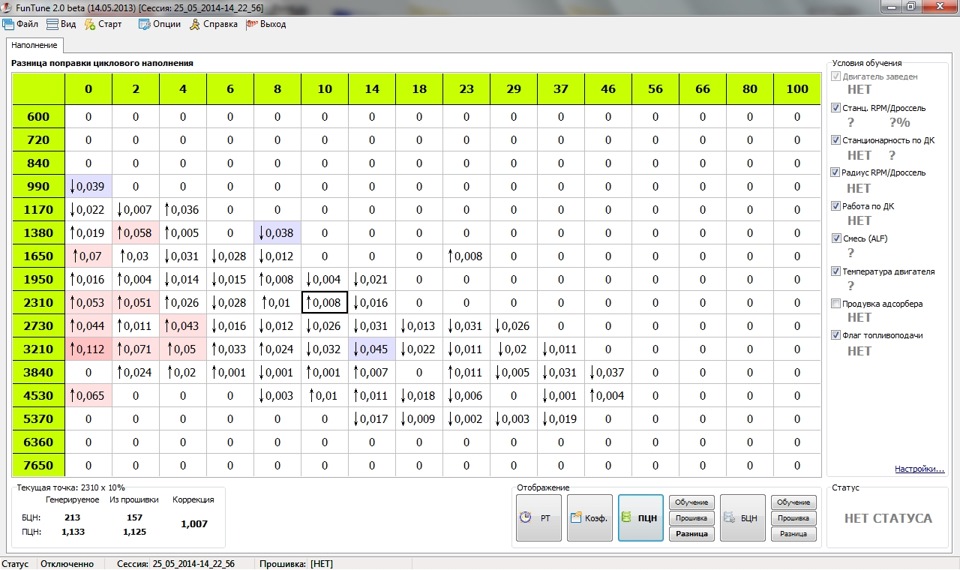Select highlighted cell 0,008 in row 2310
Image resolution: width=960 pixels, height=570 pixels.
(324, 302)
